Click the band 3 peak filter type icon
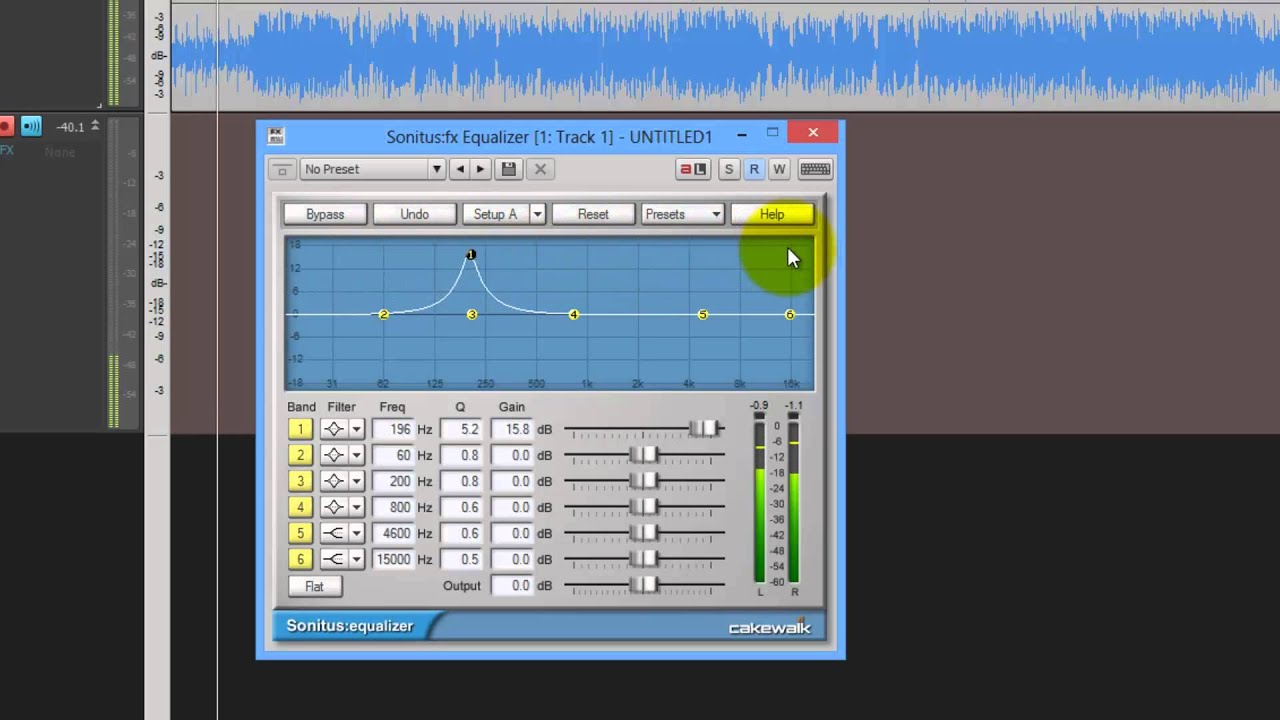Image resolution: width=1280 pixels, height=720 pixels. (333, 481)
